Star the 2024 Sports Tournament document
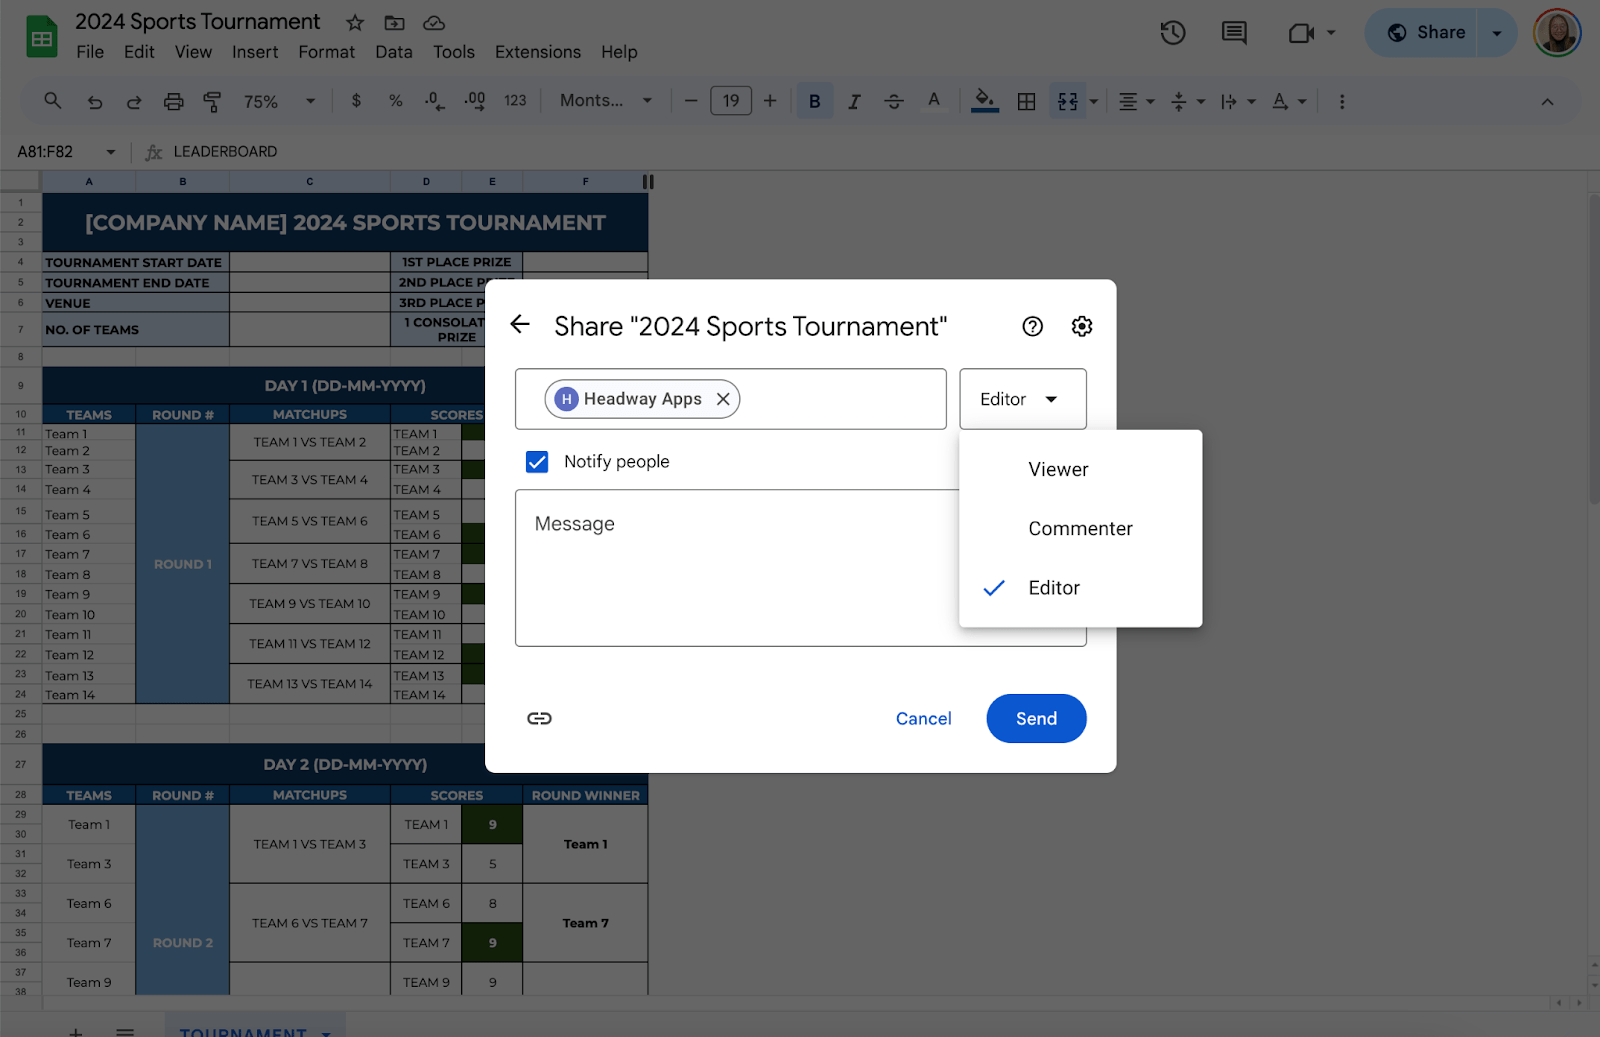The image size is (1600, 1037). [355, 23]
